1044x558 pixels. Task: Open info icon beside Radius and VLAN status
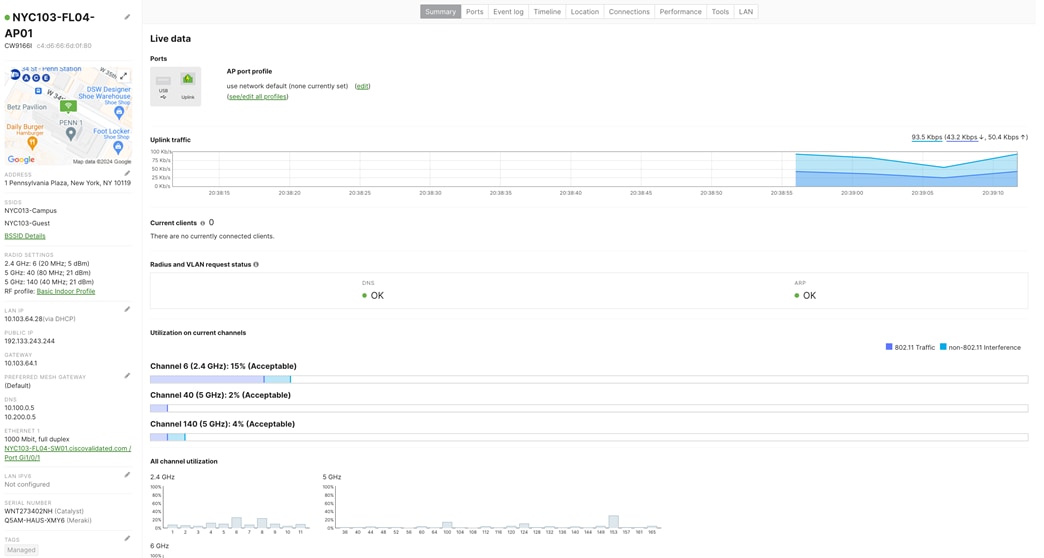[x=256, y=264]
